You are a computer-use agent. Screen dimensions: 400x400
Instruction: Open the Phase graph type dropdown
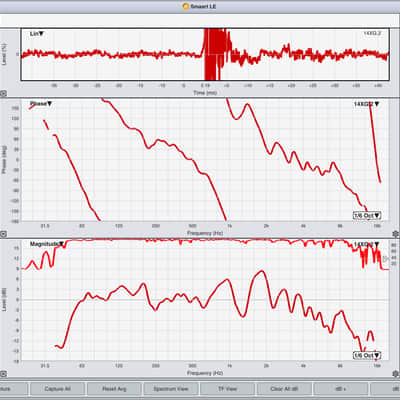(41, 104)
